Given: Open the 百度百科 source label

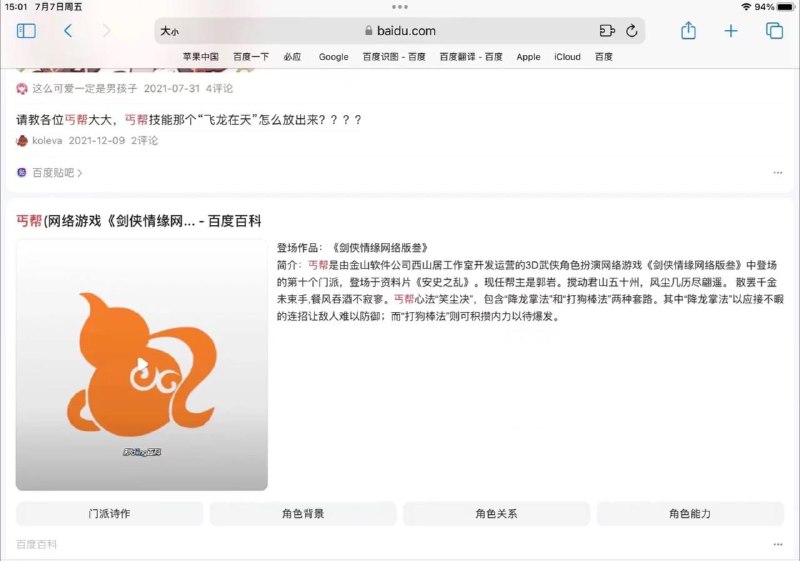Looking at the screenshot, I should coord(36,545).
